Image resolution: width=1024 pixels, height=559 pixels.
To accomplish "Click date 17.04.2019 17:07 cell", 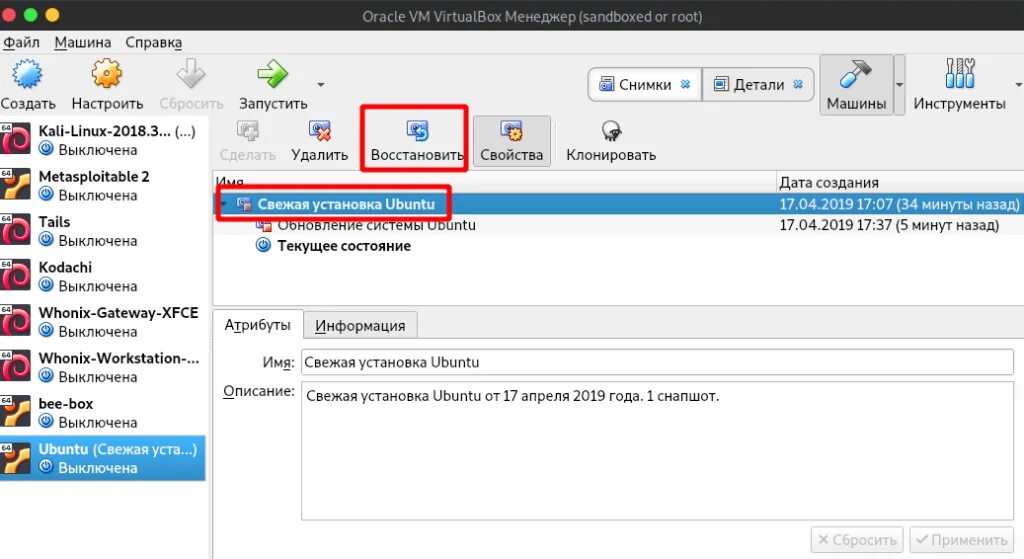I will coord(899,204).
